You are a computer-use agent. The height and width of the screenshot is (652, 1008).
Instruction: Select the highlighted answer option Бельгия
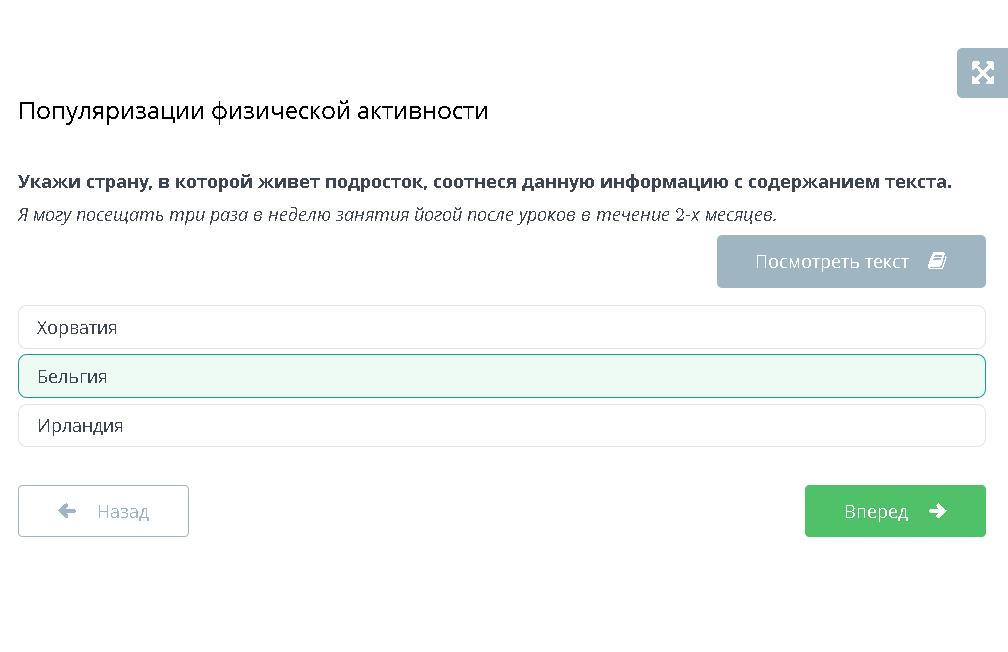(x=501, y=376)
